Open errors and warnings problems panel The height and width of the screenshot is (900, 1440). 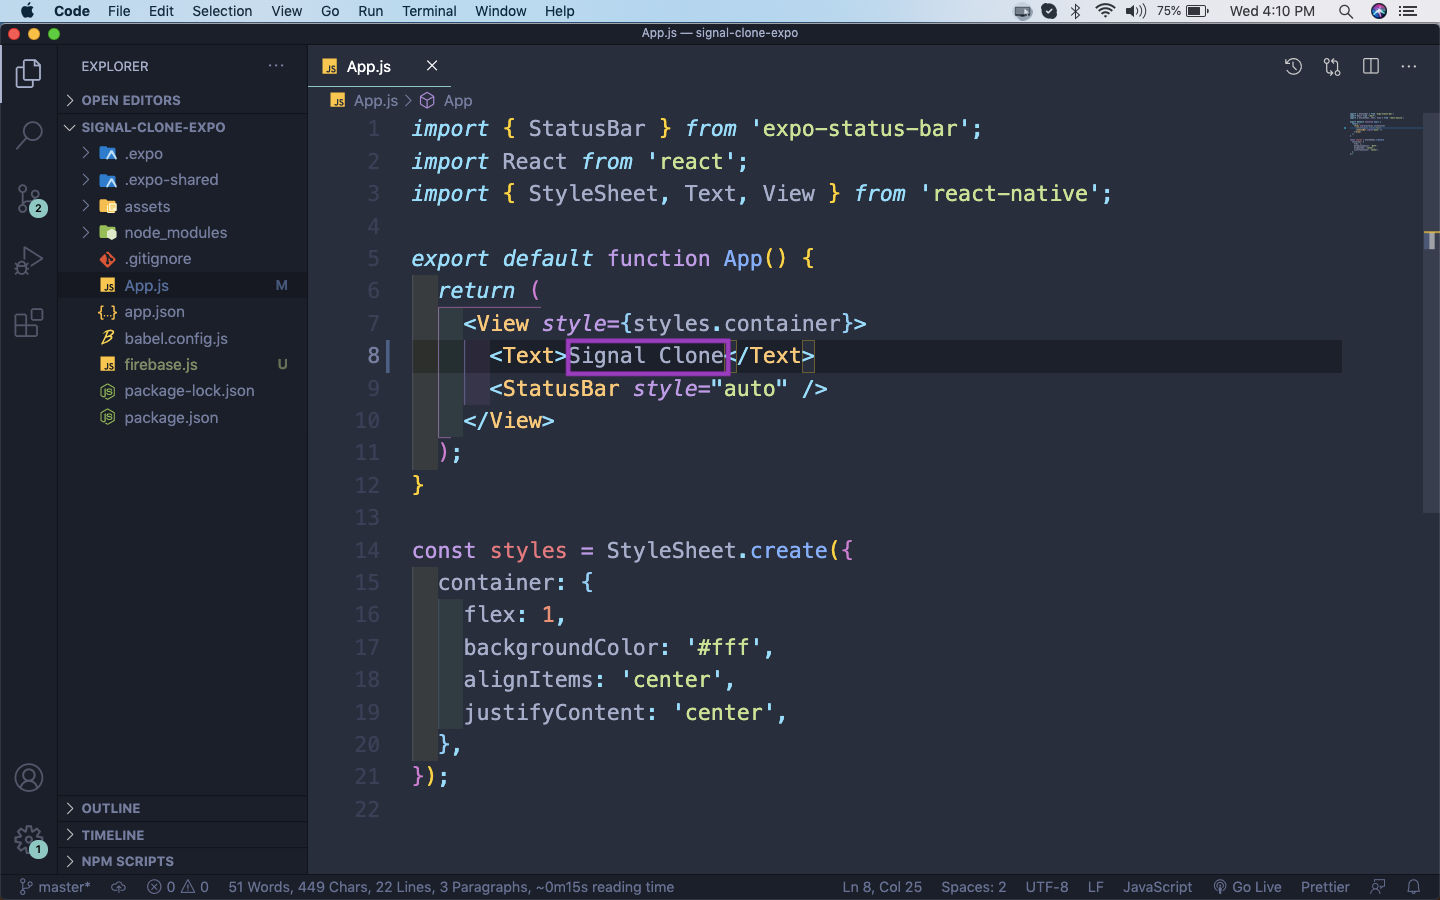click(178, 887)
